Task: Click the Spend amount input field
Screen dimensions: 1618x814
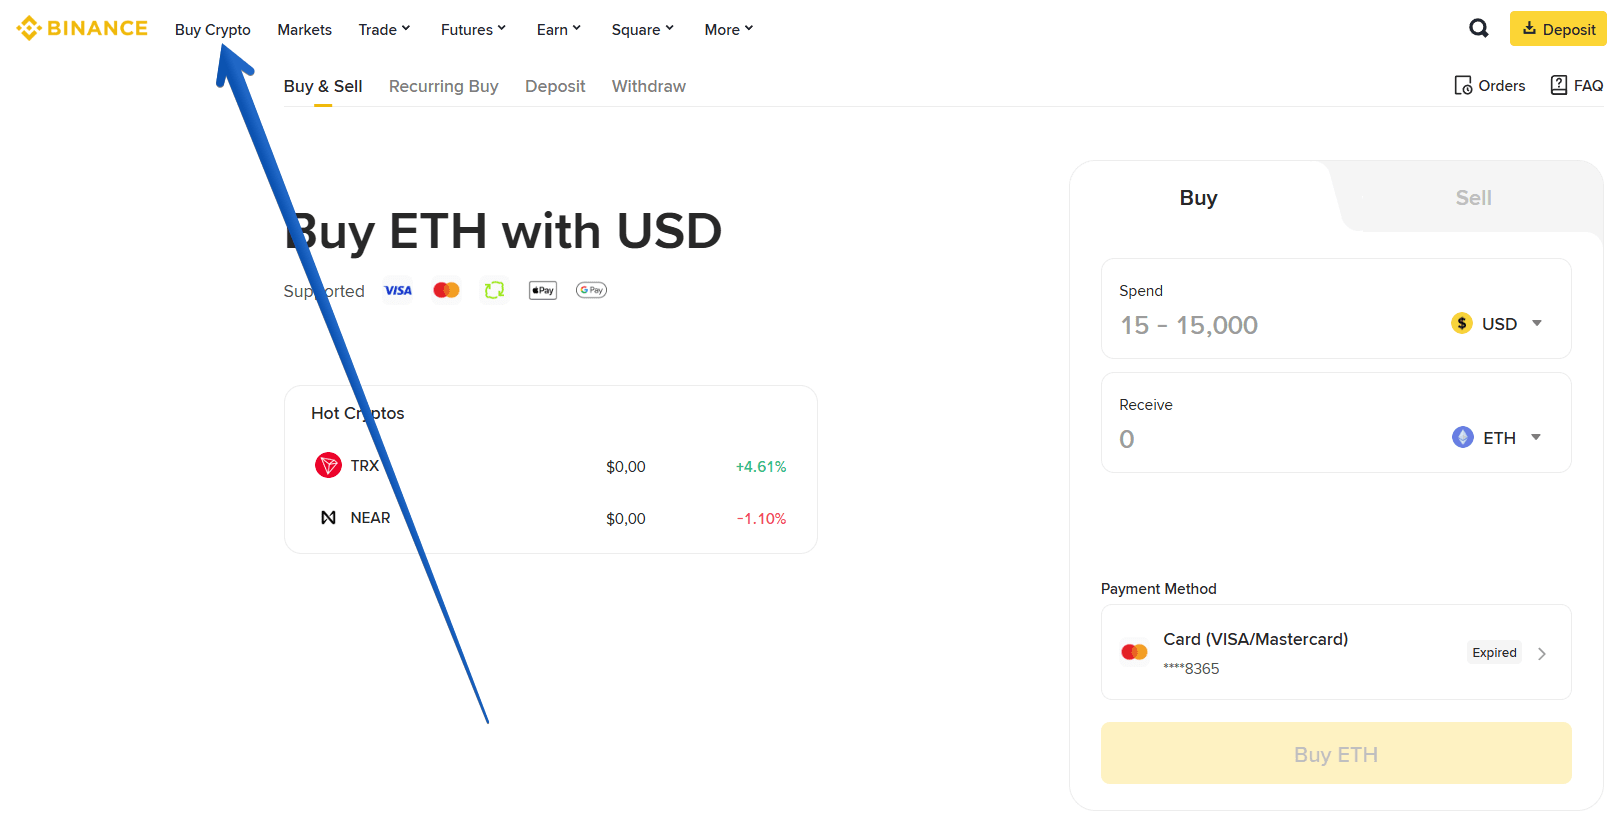Action: pyautogui.click(x=1250, y=324)
